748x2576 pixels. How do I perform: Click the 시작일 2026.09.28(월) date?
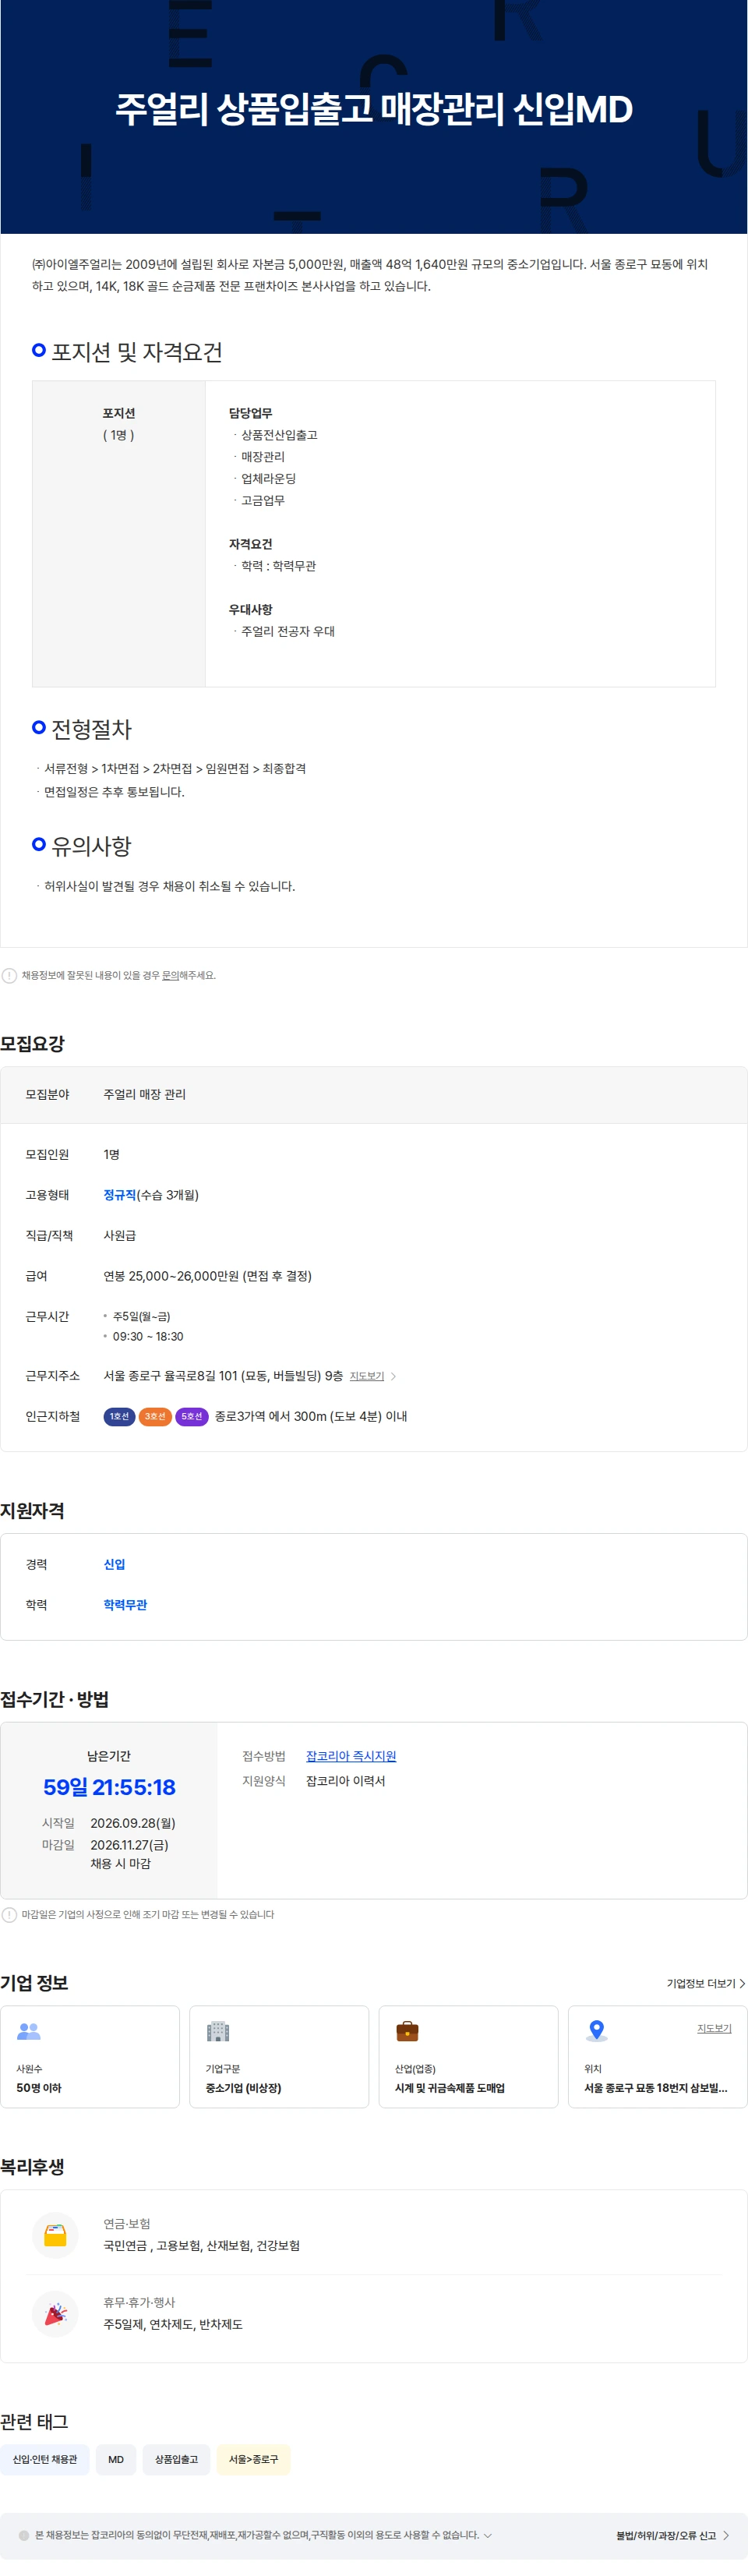pyautogui.click(x=133, y=1822)
